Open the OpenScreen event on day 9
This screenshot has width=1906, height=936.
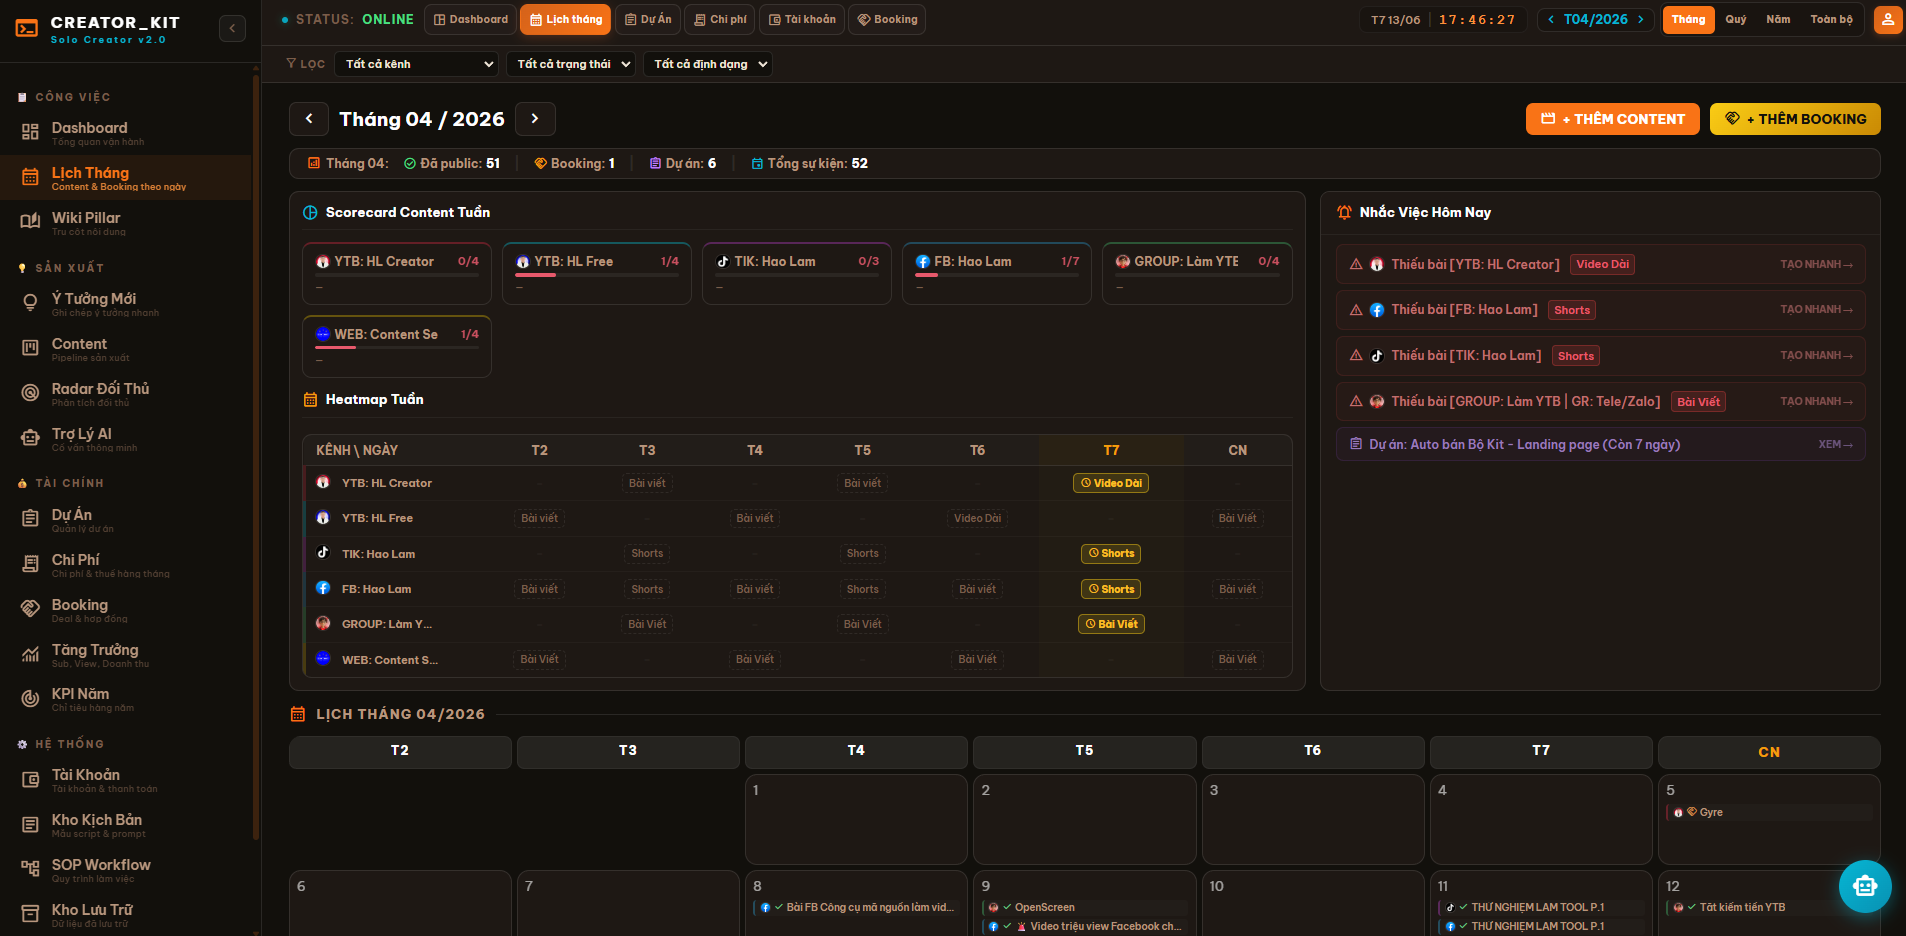click(x=1084, y=907)
